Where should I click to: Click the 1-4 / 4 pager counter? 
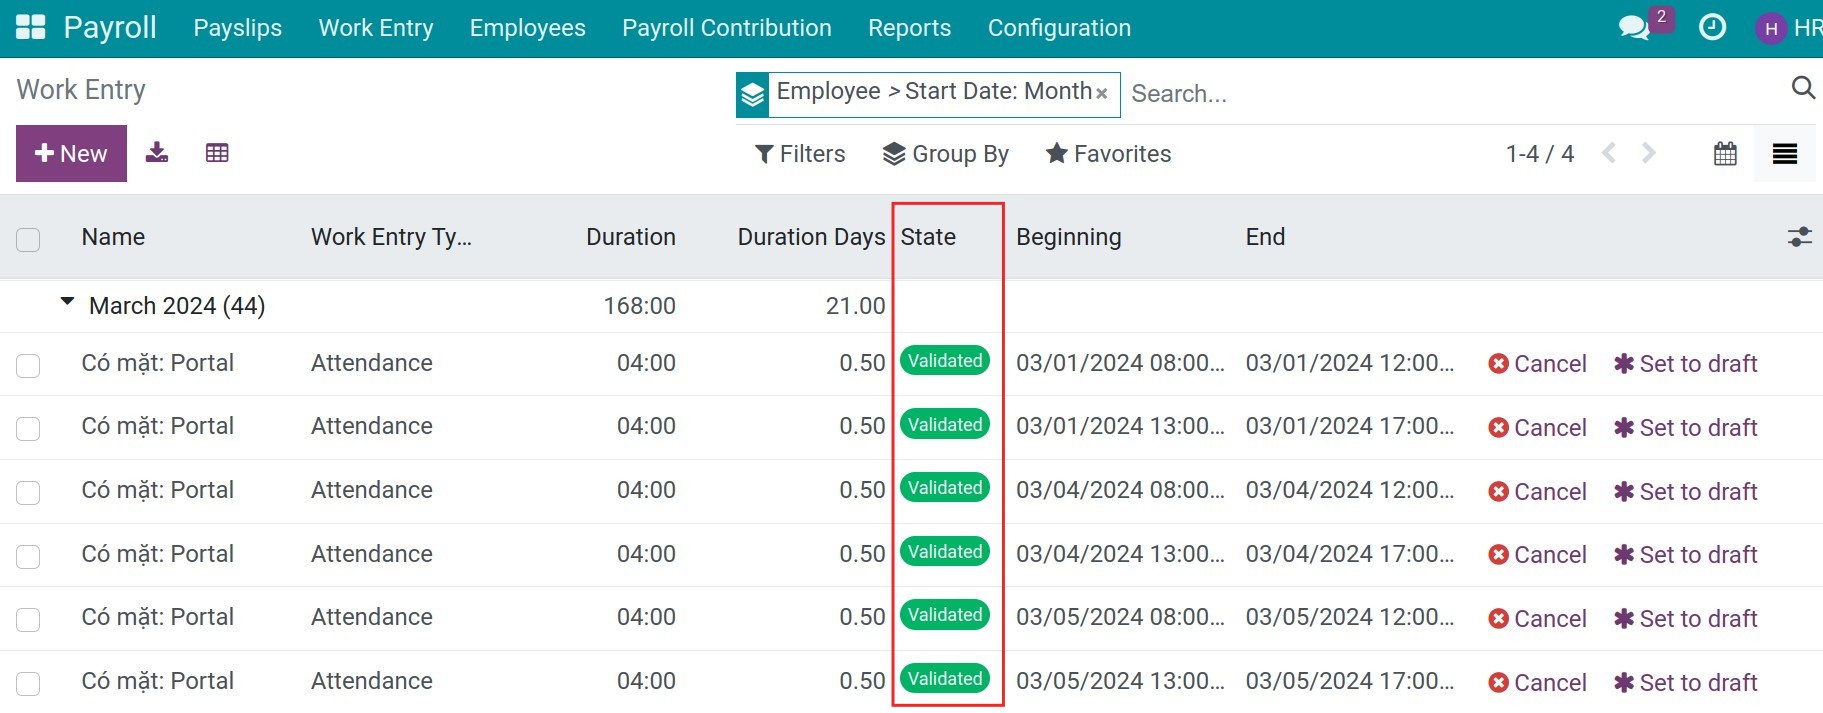[x=1539, y=154]
